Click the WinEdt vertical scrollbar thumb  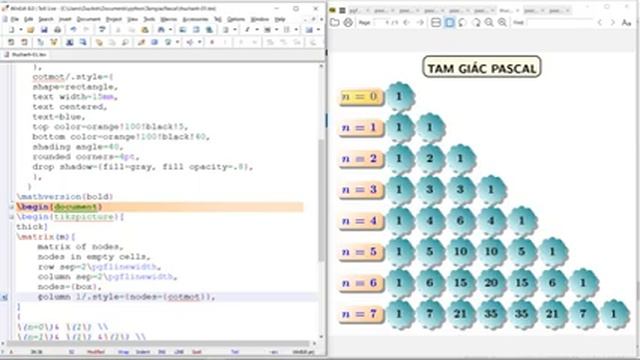[x=322, y=200]
